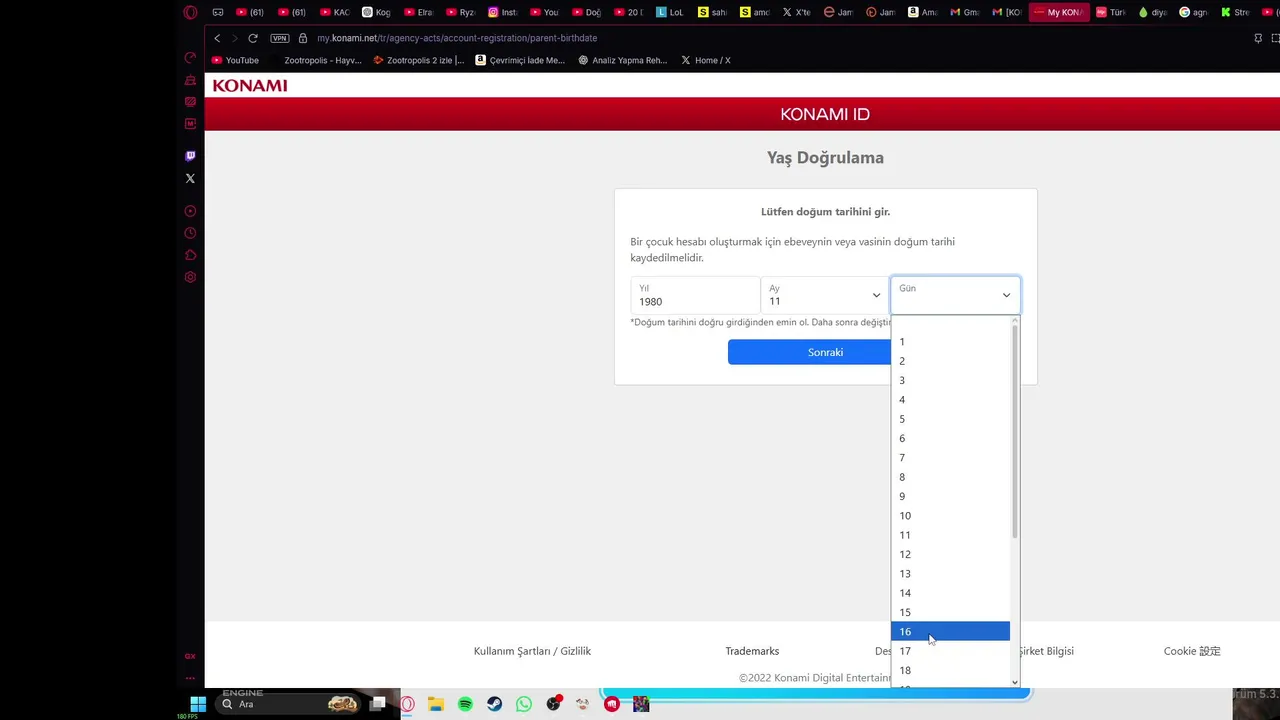Click the Windows taskbar search box
1280x720 pixels.
click(x=287, y=704)
